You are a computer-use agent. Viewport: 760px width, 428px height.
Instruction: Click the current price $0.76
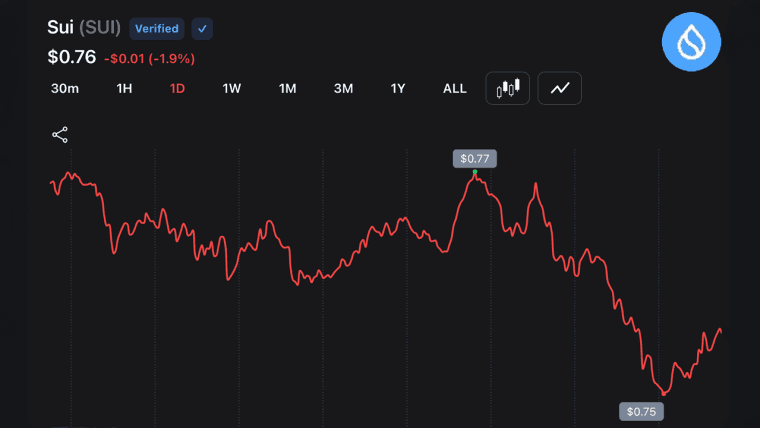[72, 57]
